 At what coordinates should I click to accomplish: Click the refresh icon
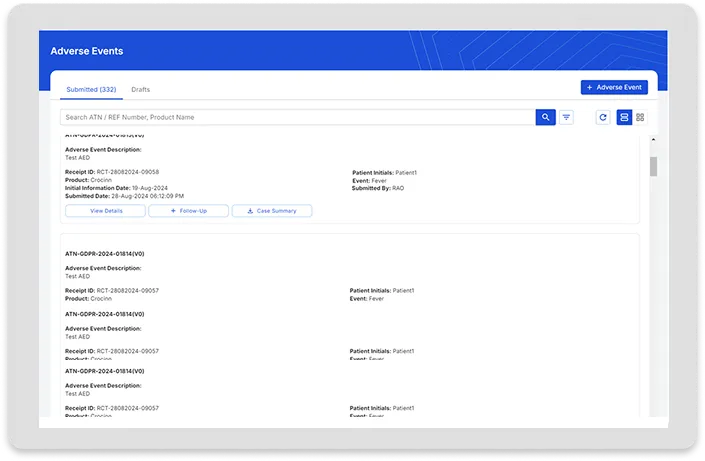click(x=603, y=117)
